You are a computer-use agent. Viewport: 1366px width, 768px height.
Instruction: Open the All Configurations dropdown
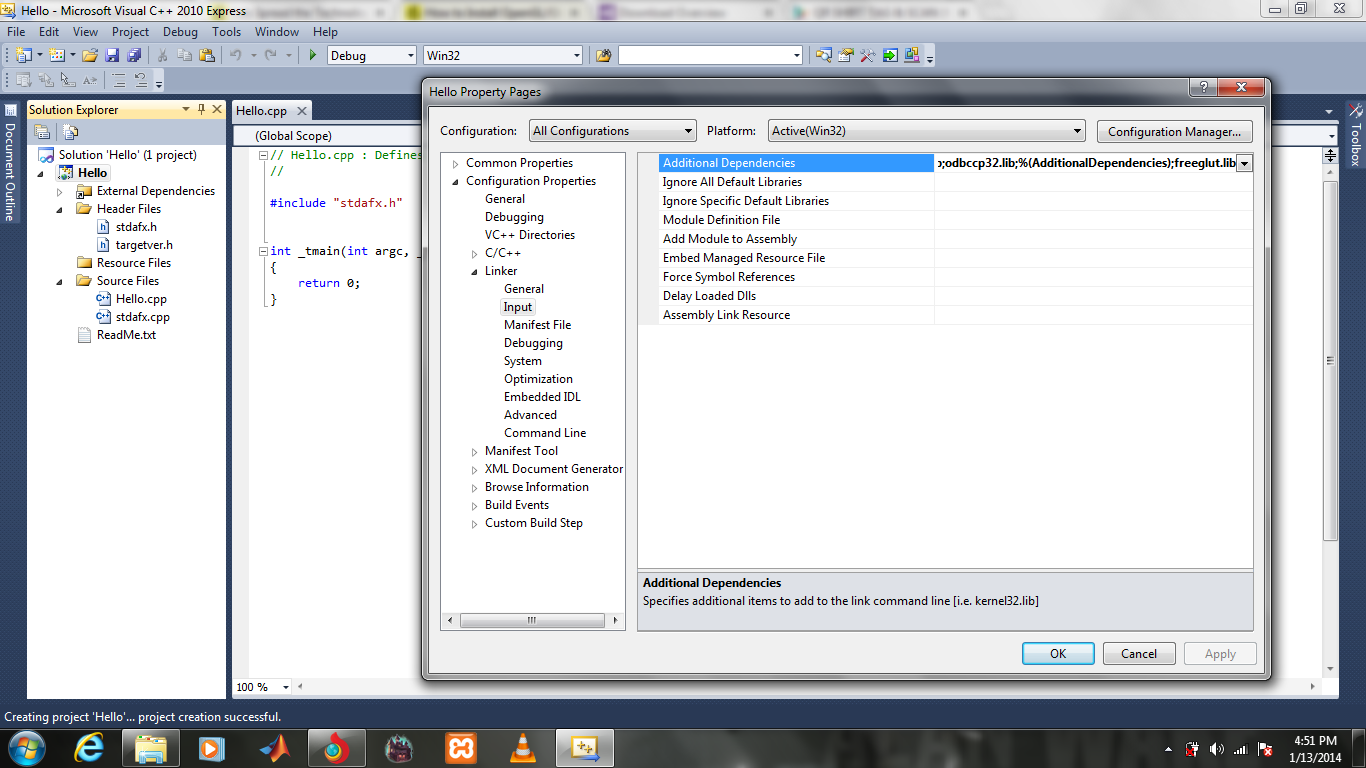[x=686, y=130]
